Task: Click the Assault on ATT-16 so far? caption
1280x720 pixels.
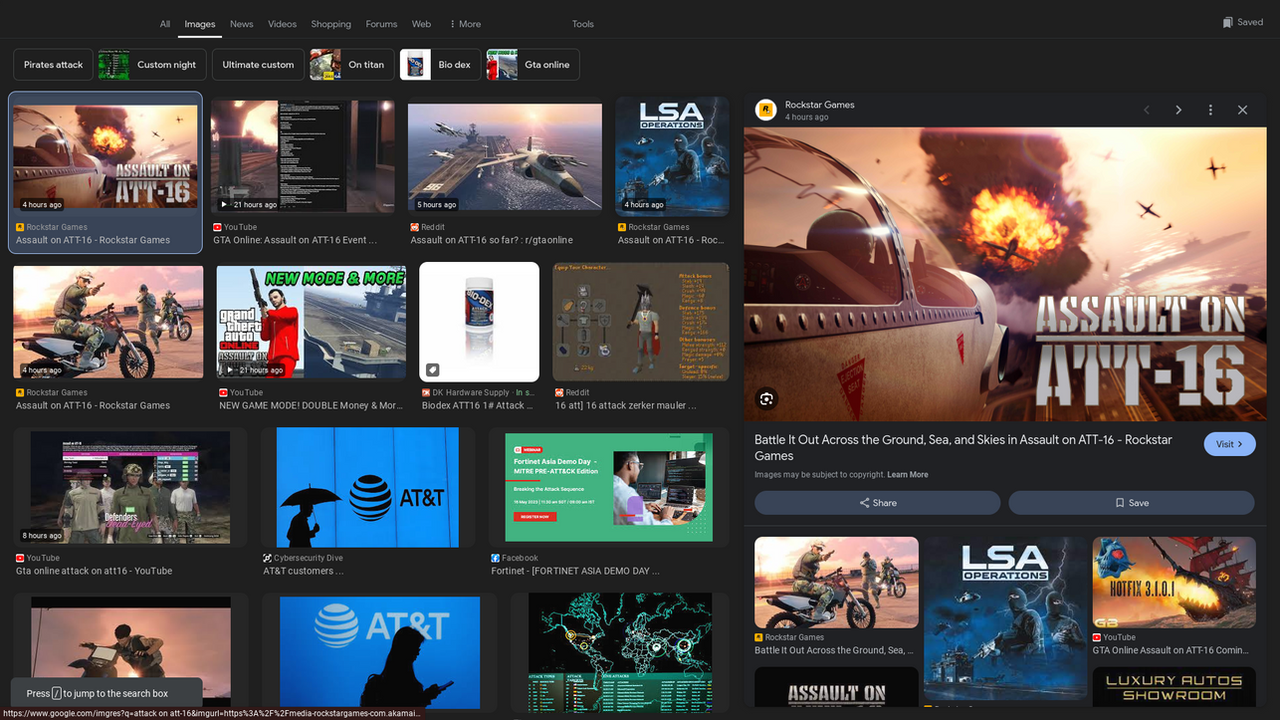Action: [491, 240]
